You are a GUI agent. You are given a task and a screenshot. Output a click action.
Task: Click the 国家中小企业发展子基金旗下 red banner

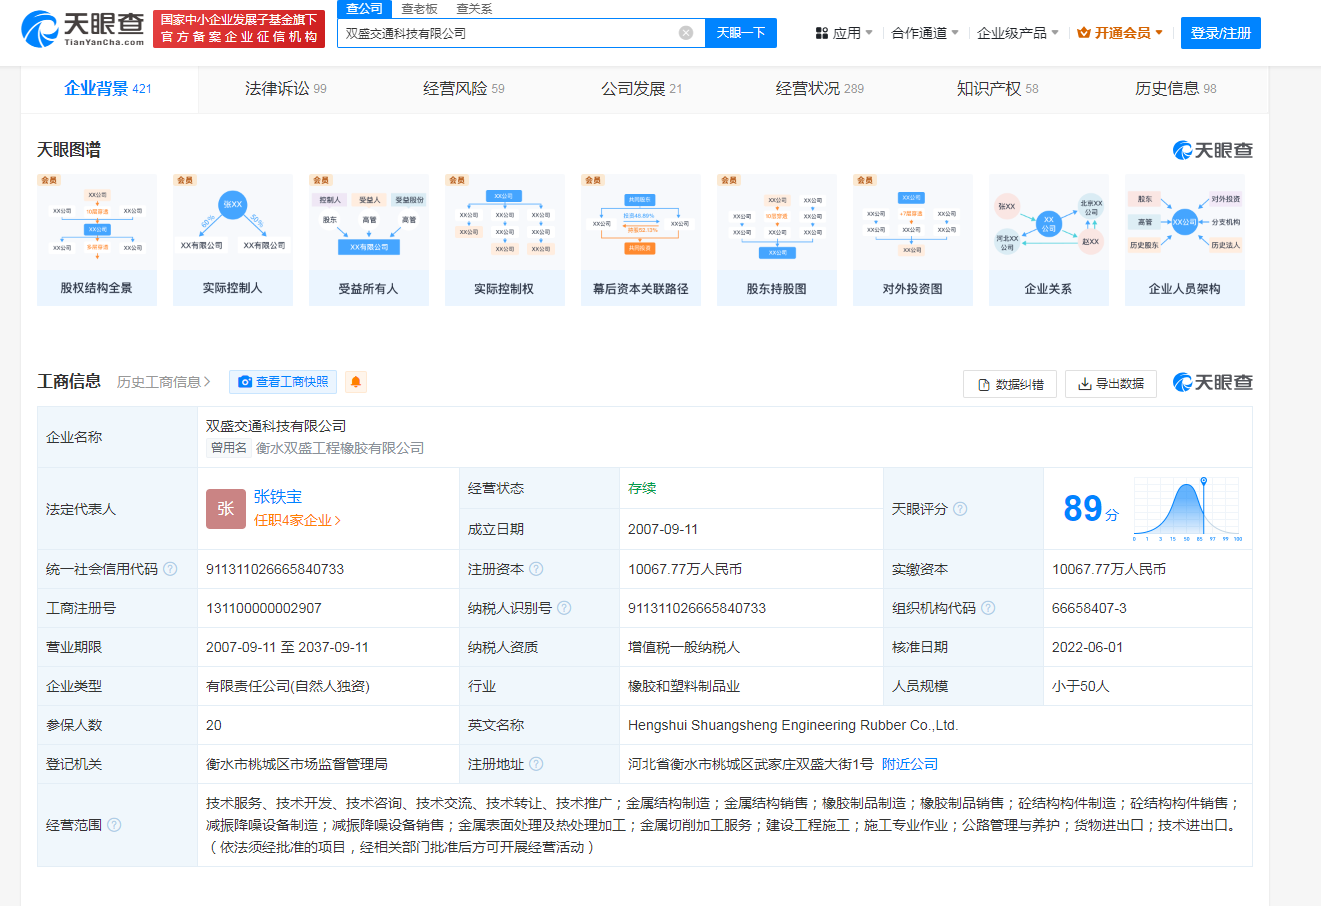tap(239, 28)
